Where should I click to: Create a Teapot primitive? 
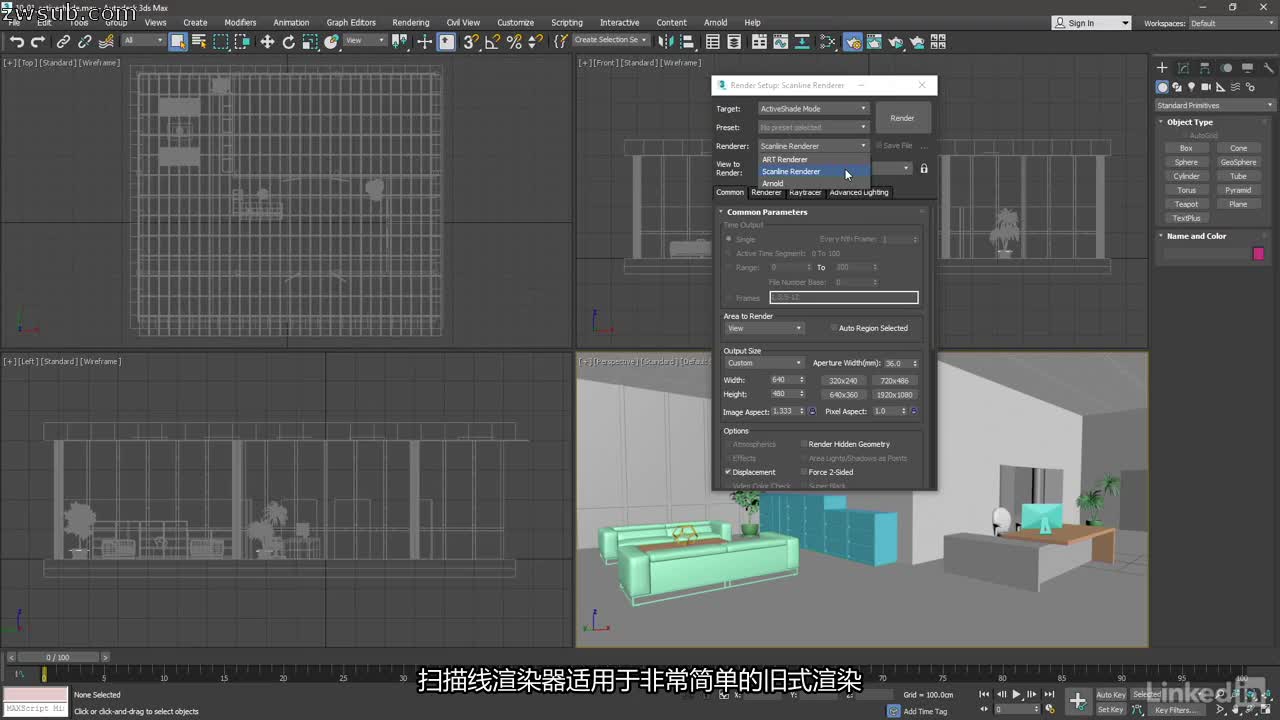[x=1186, y=204]
